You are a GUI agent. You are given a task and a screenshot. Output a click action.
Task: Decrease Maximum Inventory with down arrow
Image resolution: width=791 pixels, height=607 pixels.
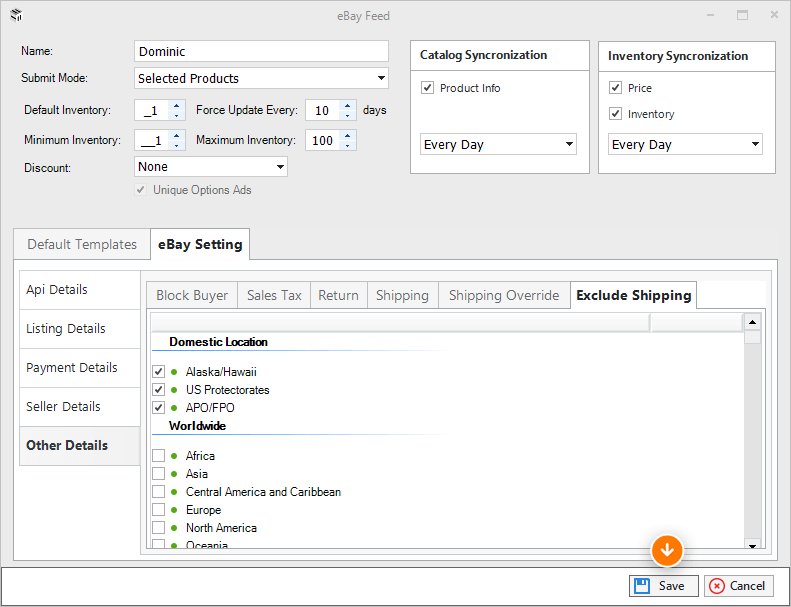[x=348, y=145]
